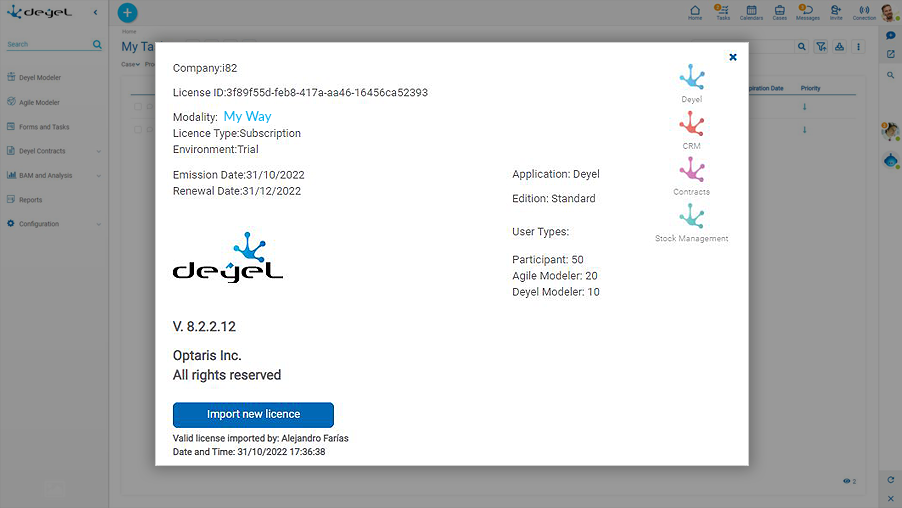902x508 pixels.
Task: Click the bottom right close X icon
Action: pyautogui.click(x=890, y=498)
